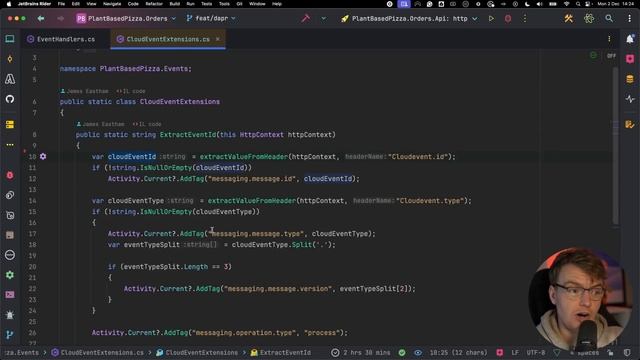Open the UTF-8 encoding selector
640x360 pixels.
[x=536, y=352]
